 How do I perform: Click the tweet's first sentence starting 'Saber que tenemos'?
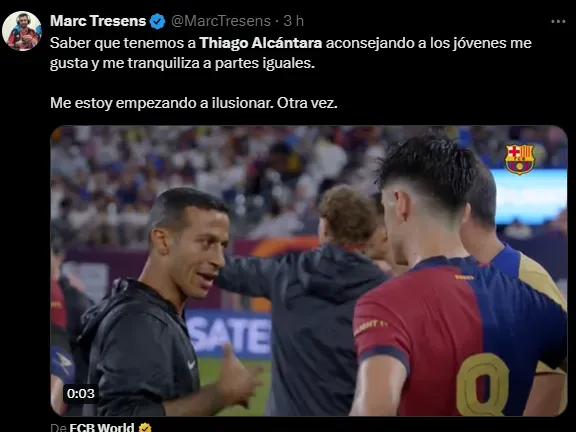tap(291, 53)
